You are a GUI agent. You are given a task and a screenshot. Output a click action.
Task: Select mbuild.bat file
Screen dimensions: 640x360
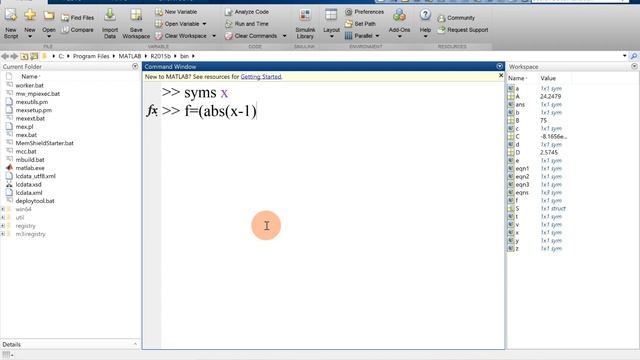pyautogui.click(x=30, y=160)
